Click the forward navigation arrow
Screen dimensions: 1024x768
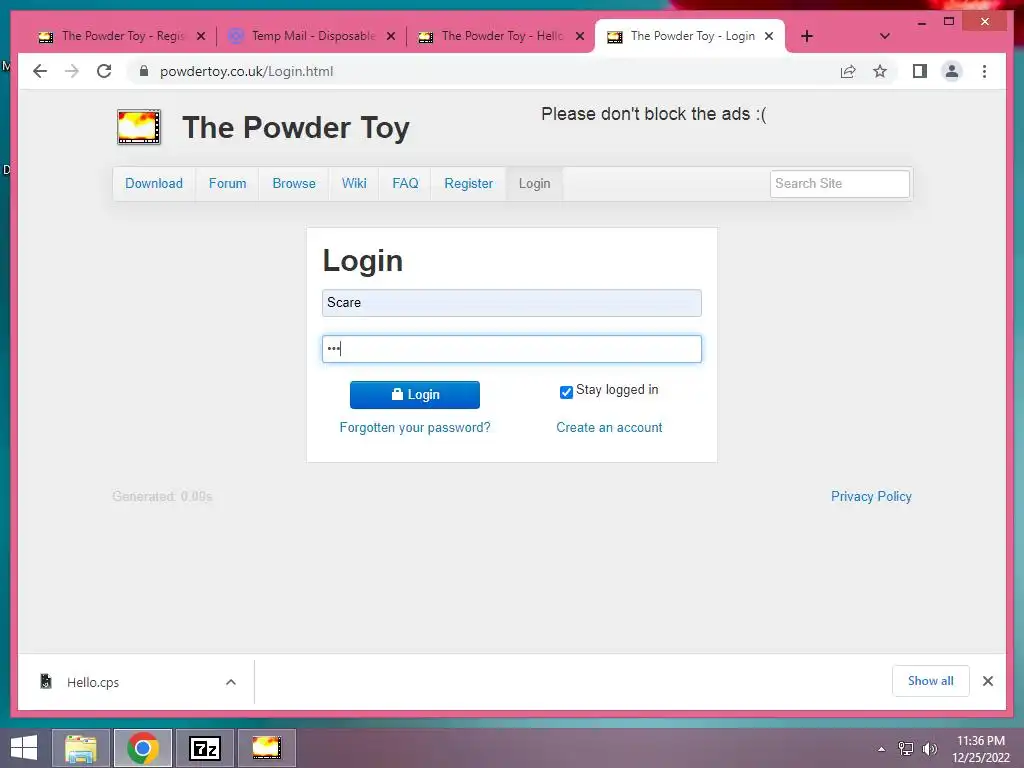click(x=72, y=71)
